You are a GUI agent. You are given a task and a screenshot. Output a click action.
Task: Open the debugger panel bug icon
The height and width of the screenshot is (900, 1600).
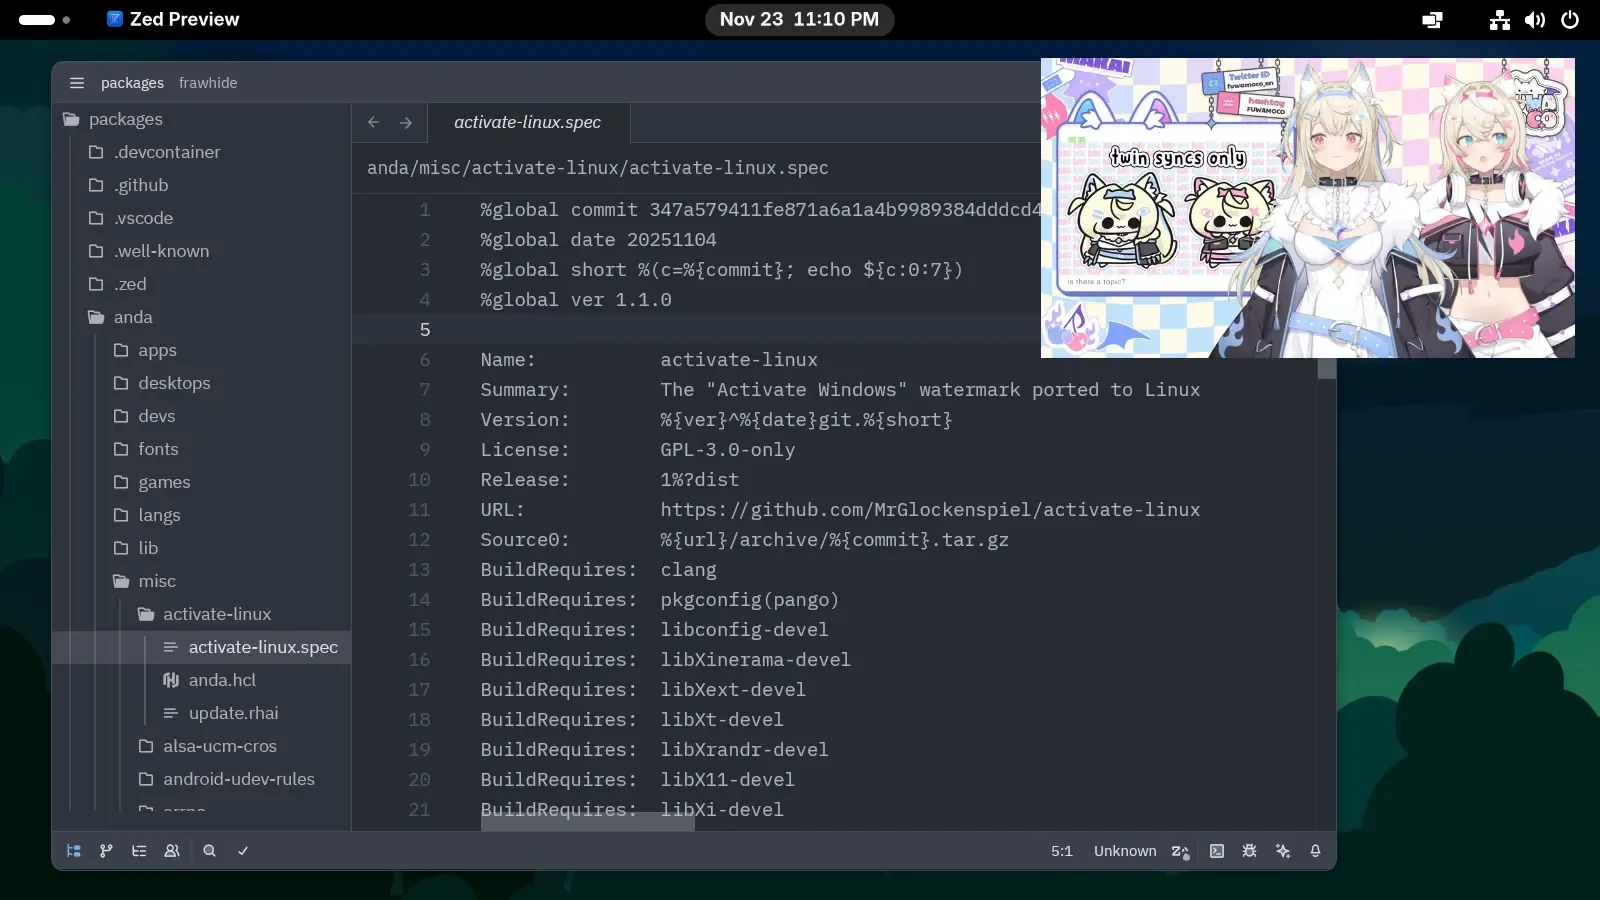click(x=1249, y=851)
